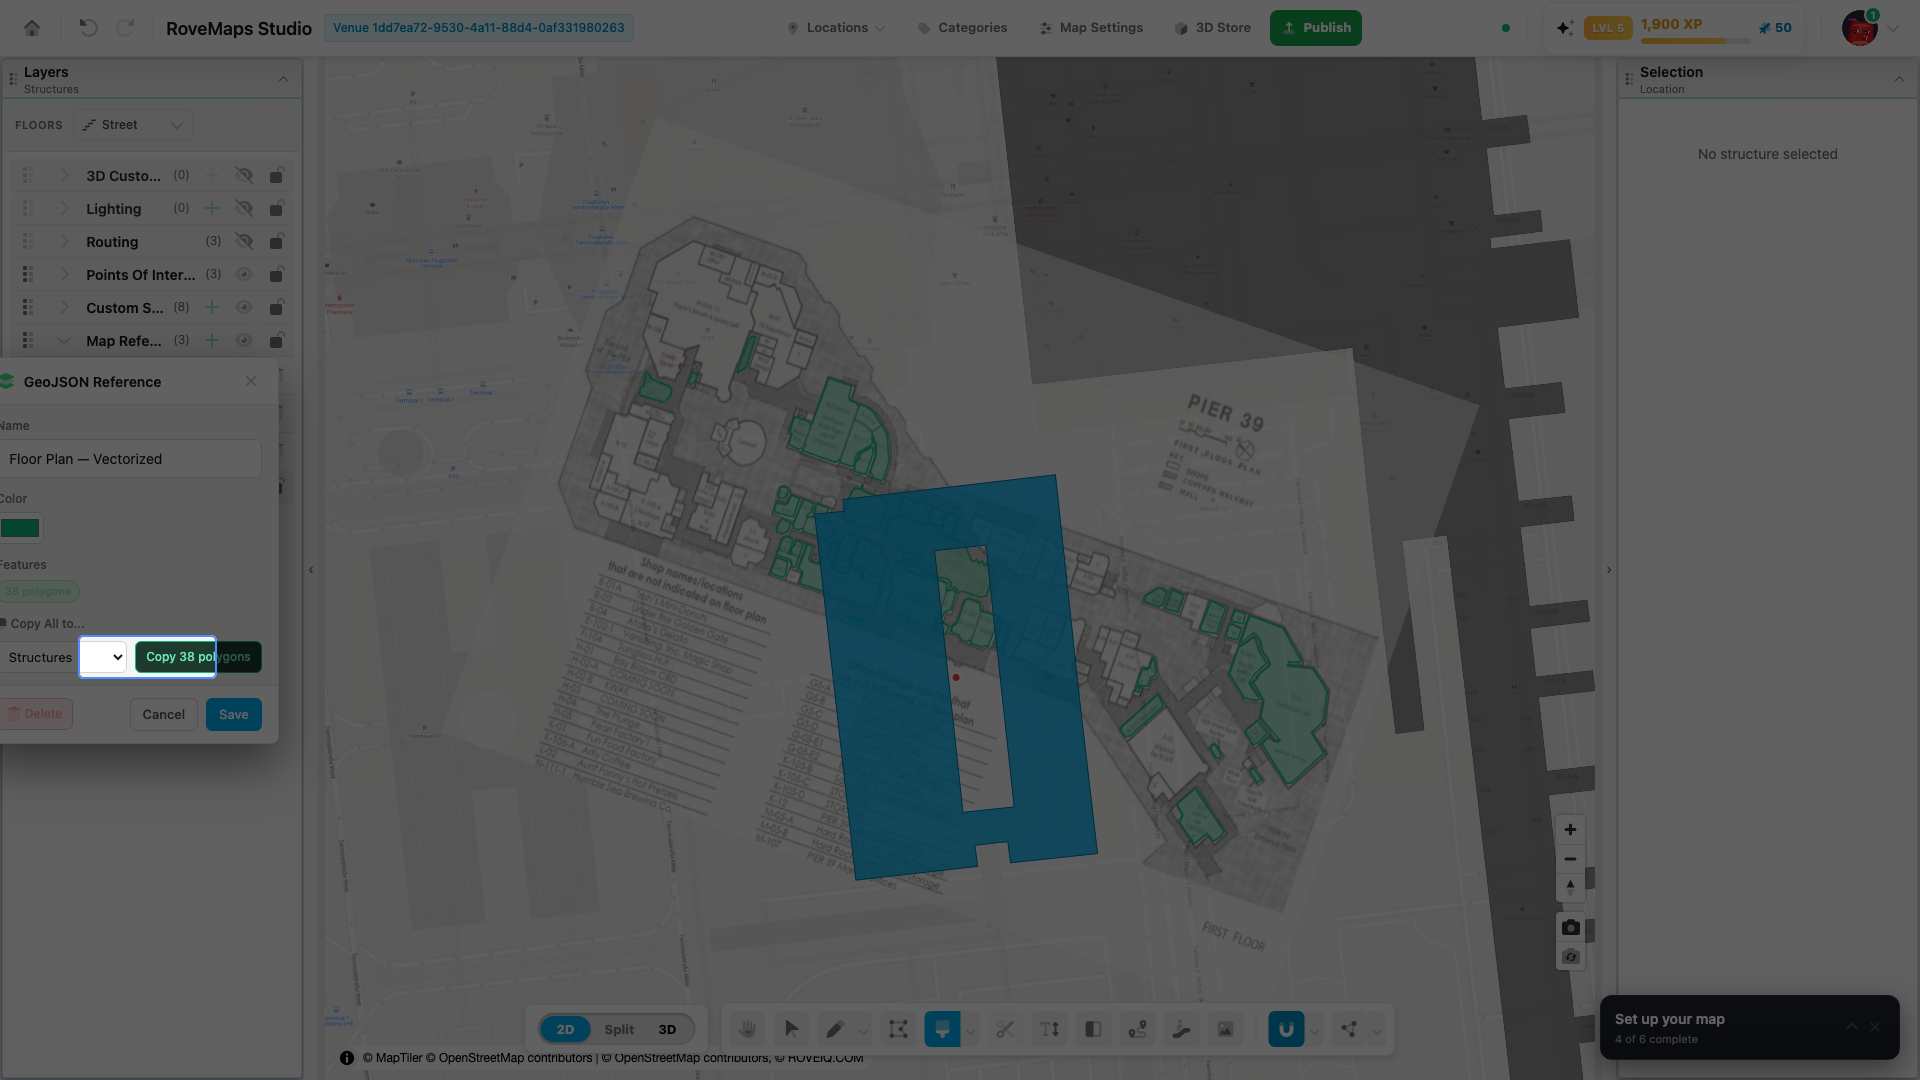Undo the last action
The image size is (1920, 1080).
pyautogui.click(x=88, y=28)
